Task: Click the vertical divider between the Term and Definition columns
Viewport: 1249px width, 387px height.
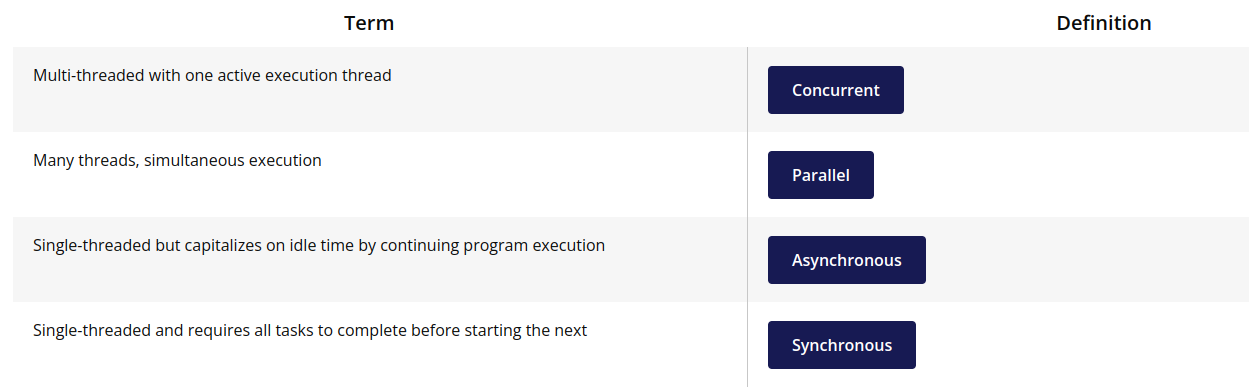Action: (747, 216)
